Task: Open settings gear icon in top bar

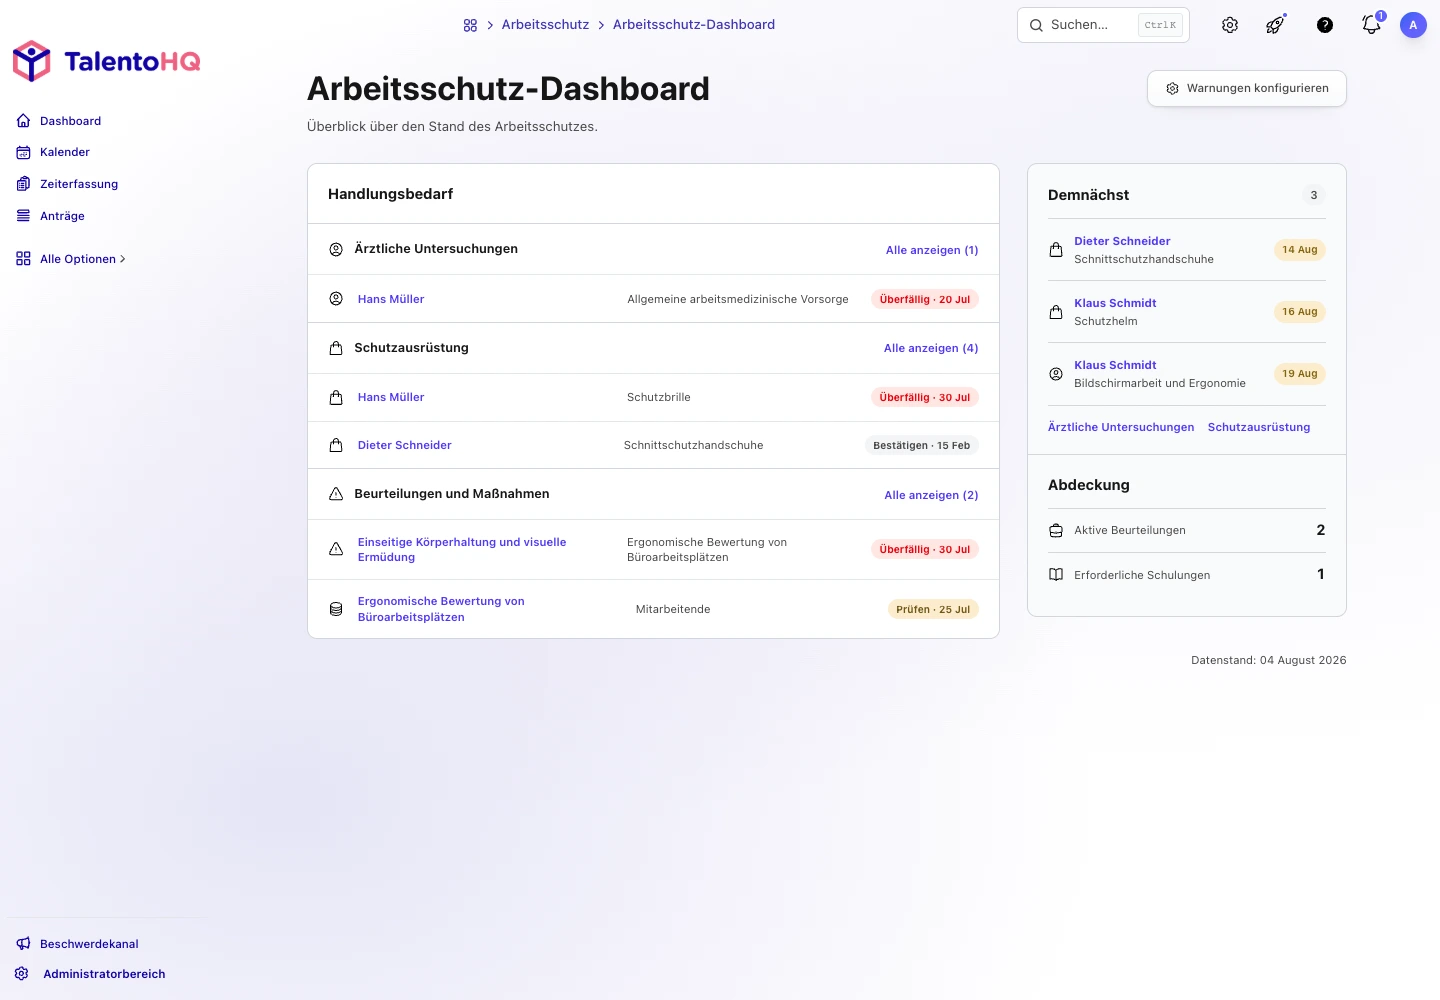Action: point(1230,25)
